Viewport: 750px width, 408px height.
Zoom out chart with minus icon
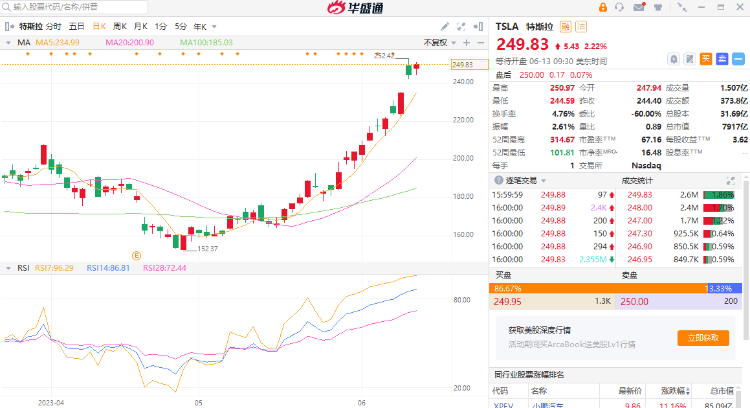(x=481, y=43)
